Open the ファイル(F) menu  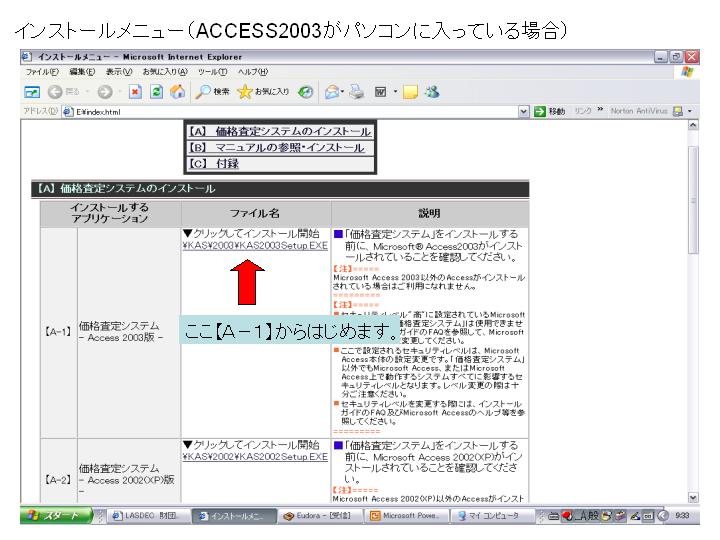point(42,72)
